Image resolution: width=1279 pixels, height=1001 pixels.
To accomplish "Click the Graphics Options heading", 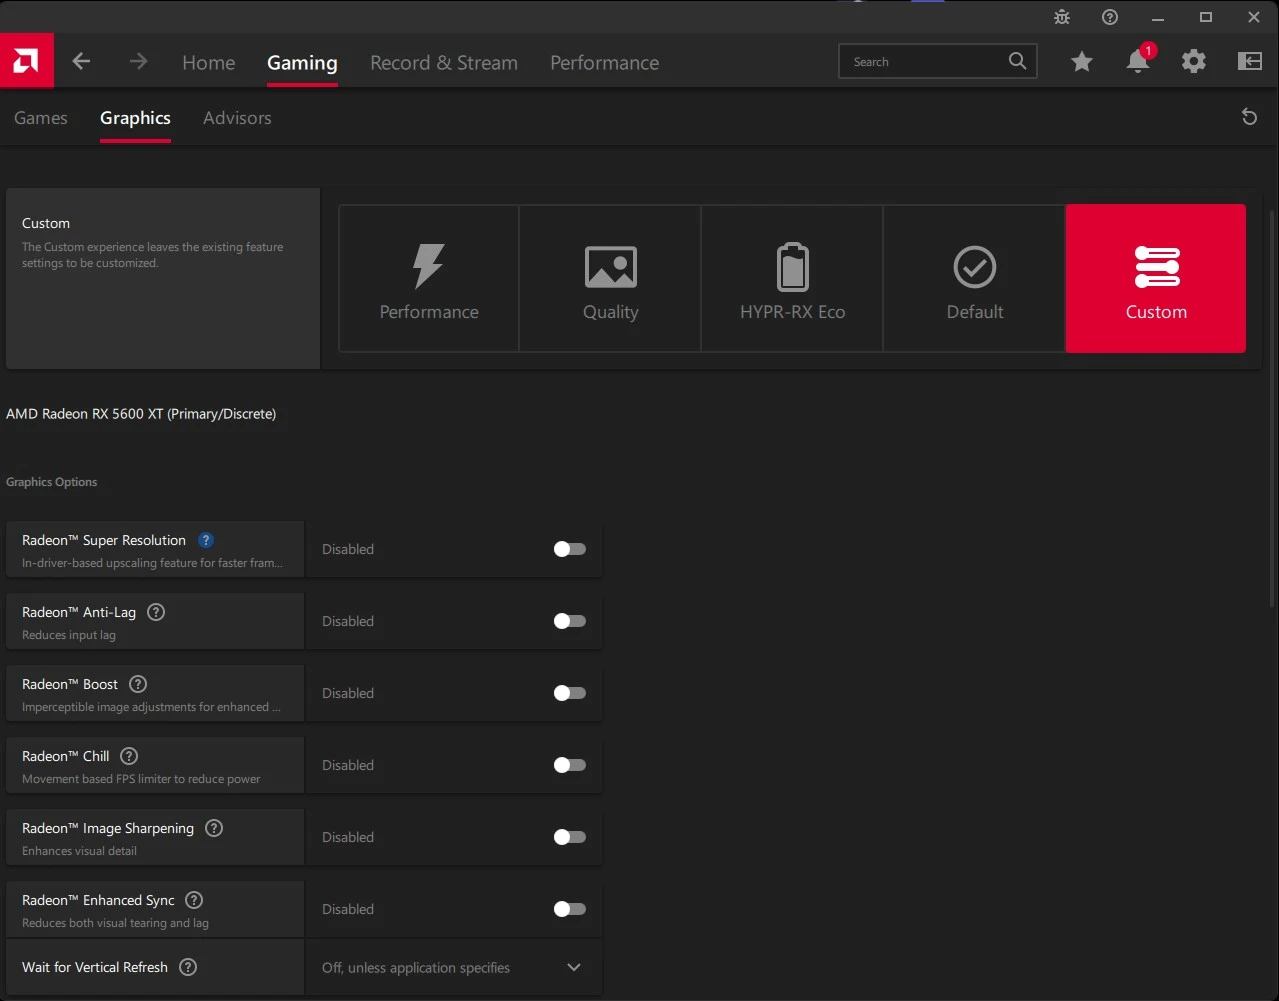I will 52,482.
